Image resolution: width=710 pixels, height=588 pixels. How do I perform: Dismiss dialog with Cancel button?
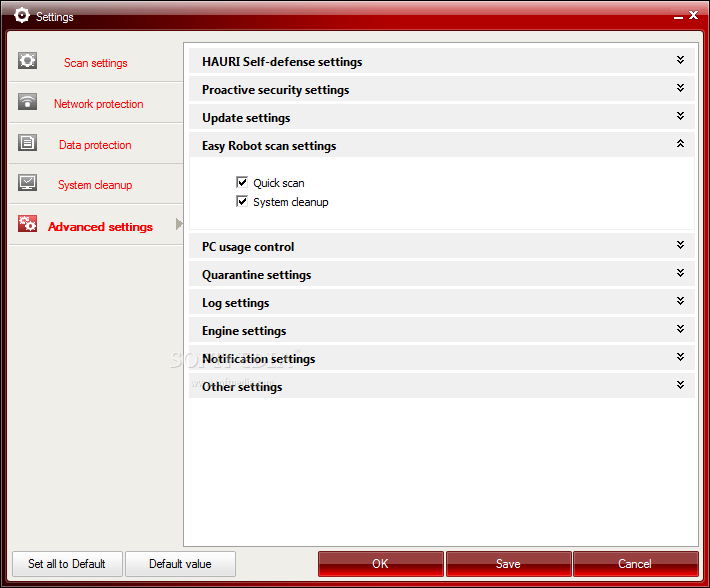635,564
